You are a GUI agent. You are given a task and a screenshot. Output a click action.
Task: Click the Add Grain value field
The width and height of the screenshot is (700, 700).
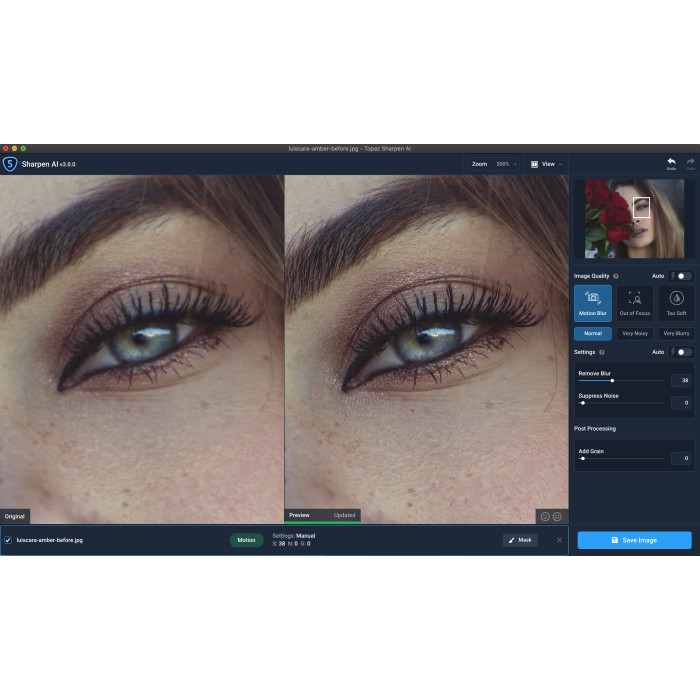(681, 458)
